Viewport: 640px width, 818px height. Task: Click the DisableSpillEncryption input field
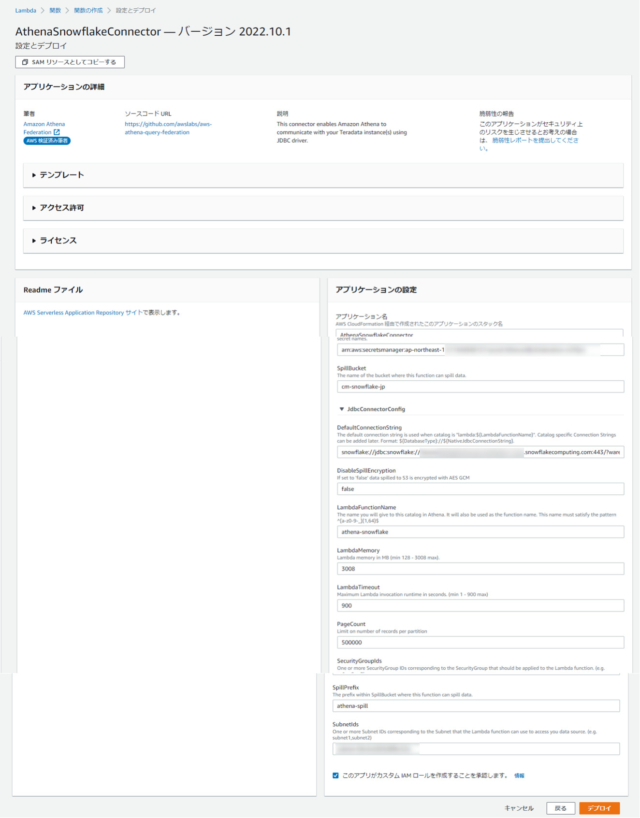(x=480, y=489)
